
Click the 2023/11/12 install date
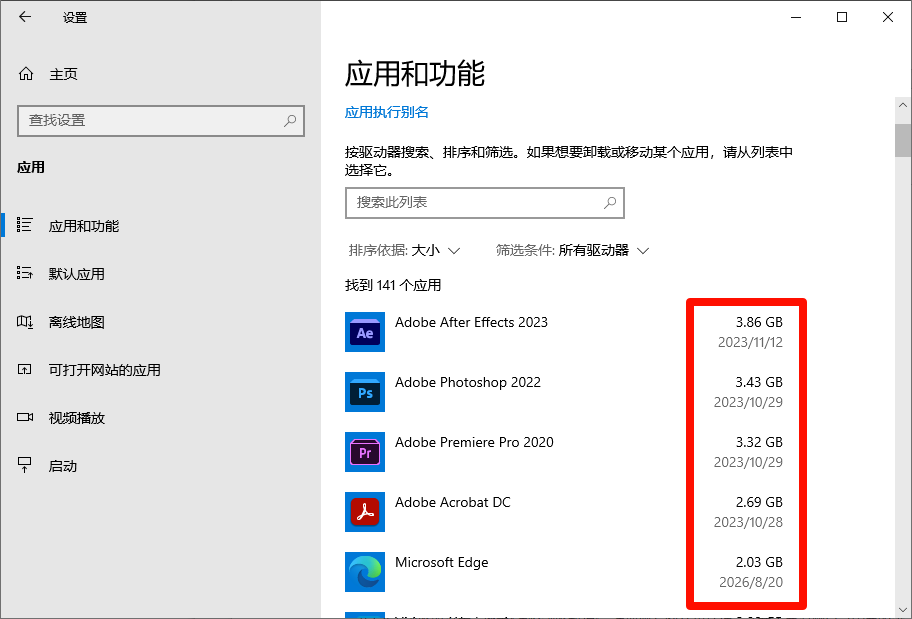(750, 342)
